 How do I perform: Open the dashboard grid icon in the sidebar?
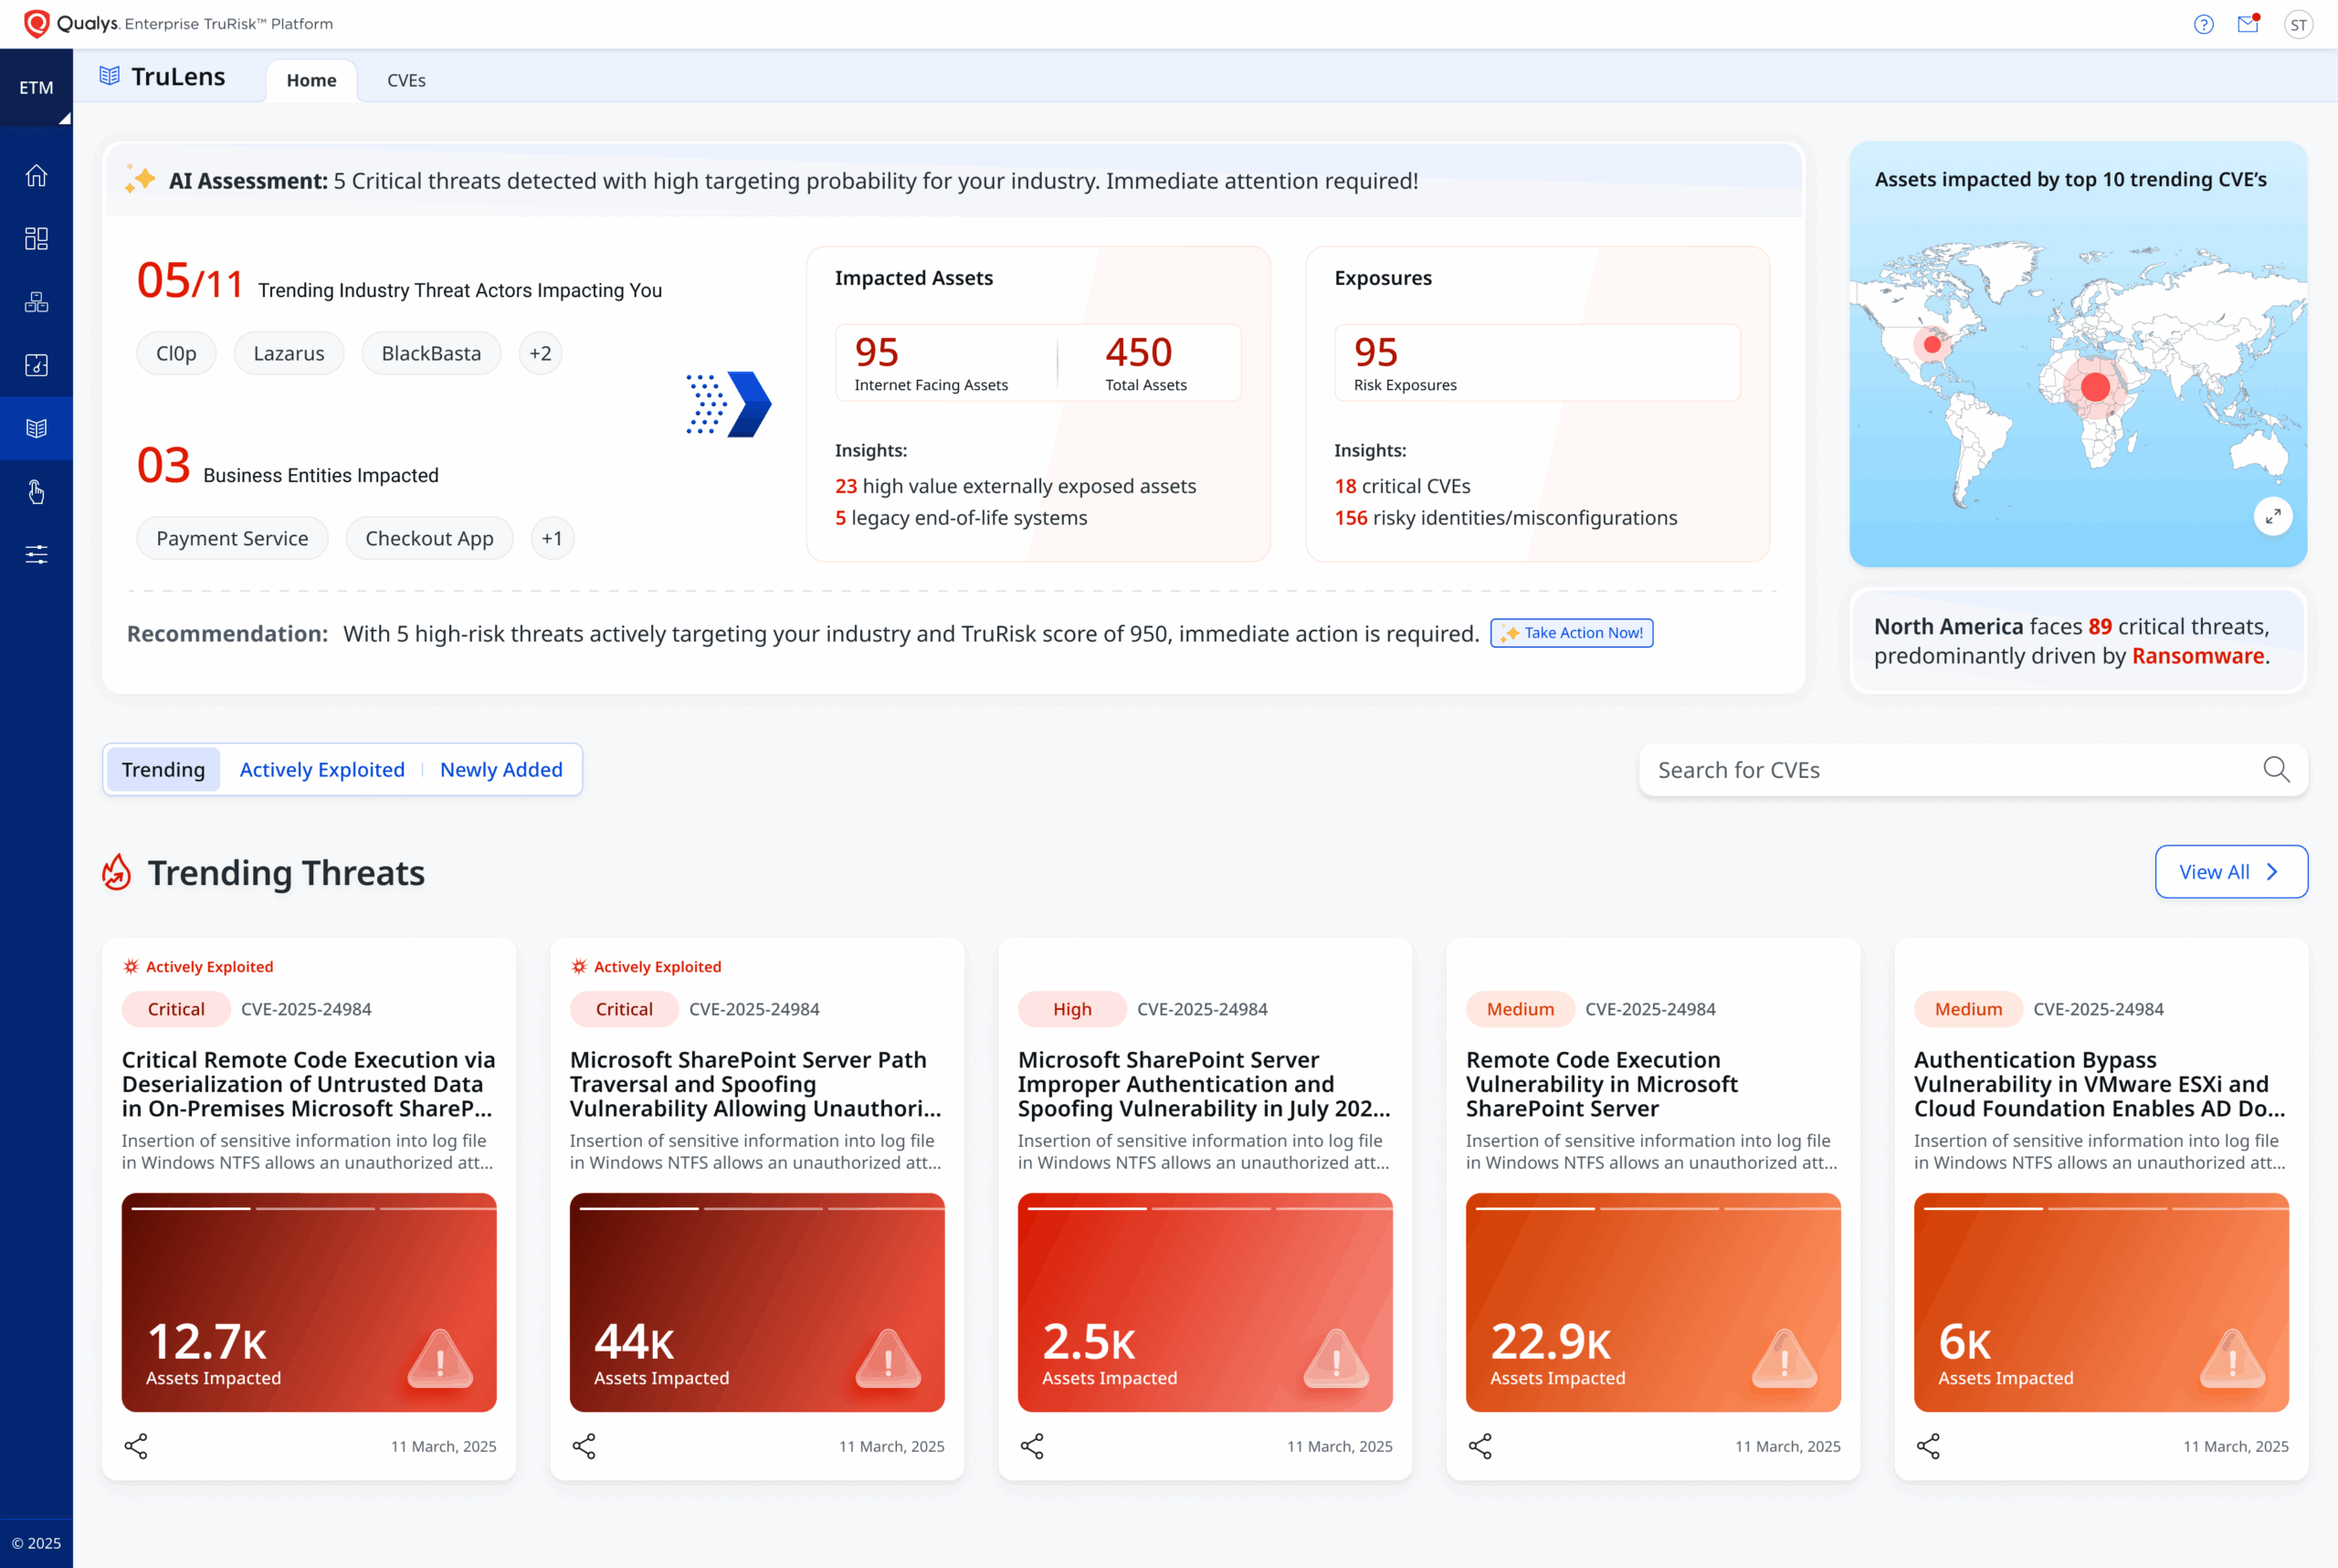pyautogui.click(x=36, y=239)
